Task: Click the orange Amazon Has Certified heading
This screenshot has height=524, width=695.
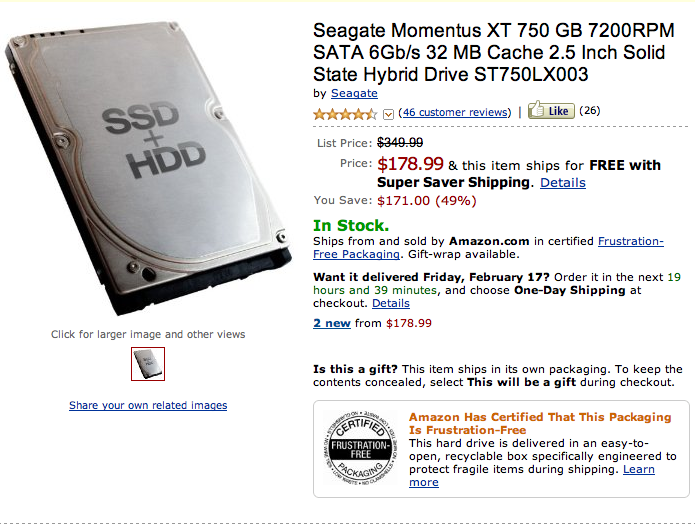Action: [540, 424]
